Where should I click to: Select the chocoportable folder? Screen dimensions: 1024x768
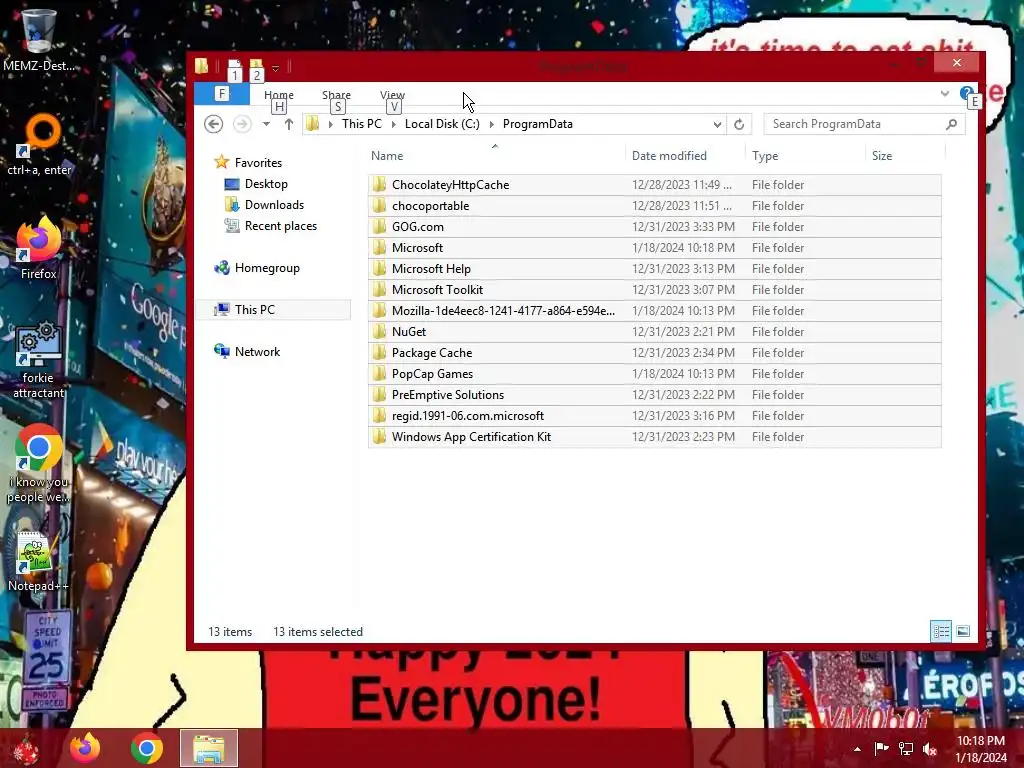[654, 206]
